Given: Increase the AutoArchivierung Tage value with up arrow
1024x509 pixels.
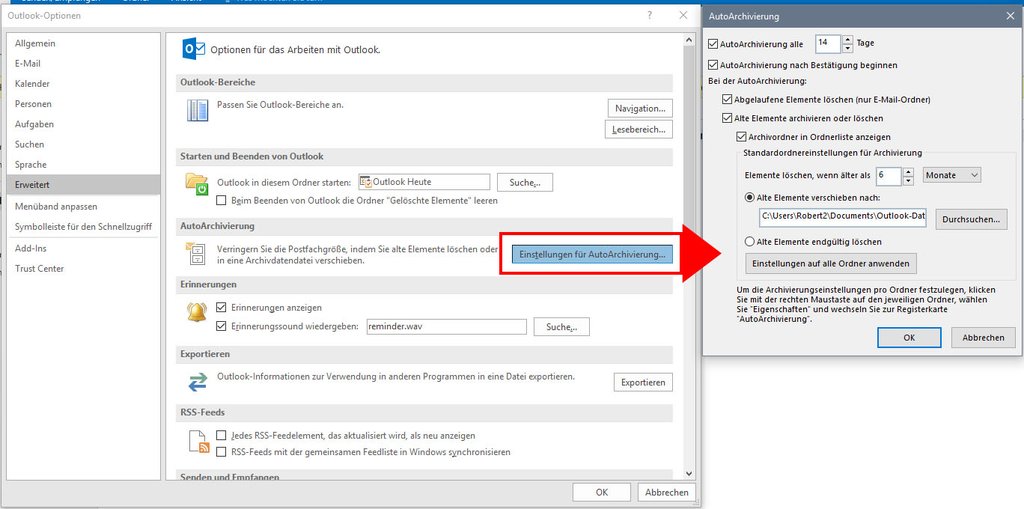Looking at the screenshot, I should [848, 39].
